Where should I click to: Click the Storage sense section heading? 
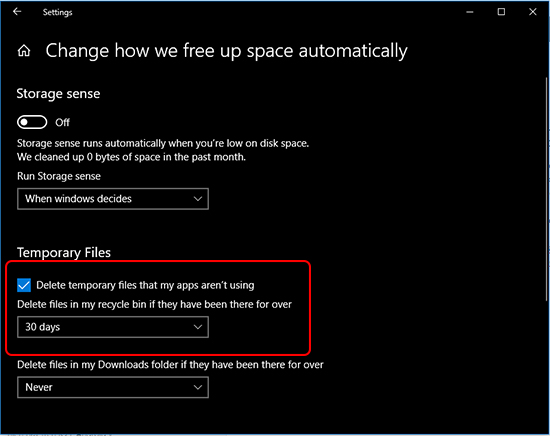point(58,94)
